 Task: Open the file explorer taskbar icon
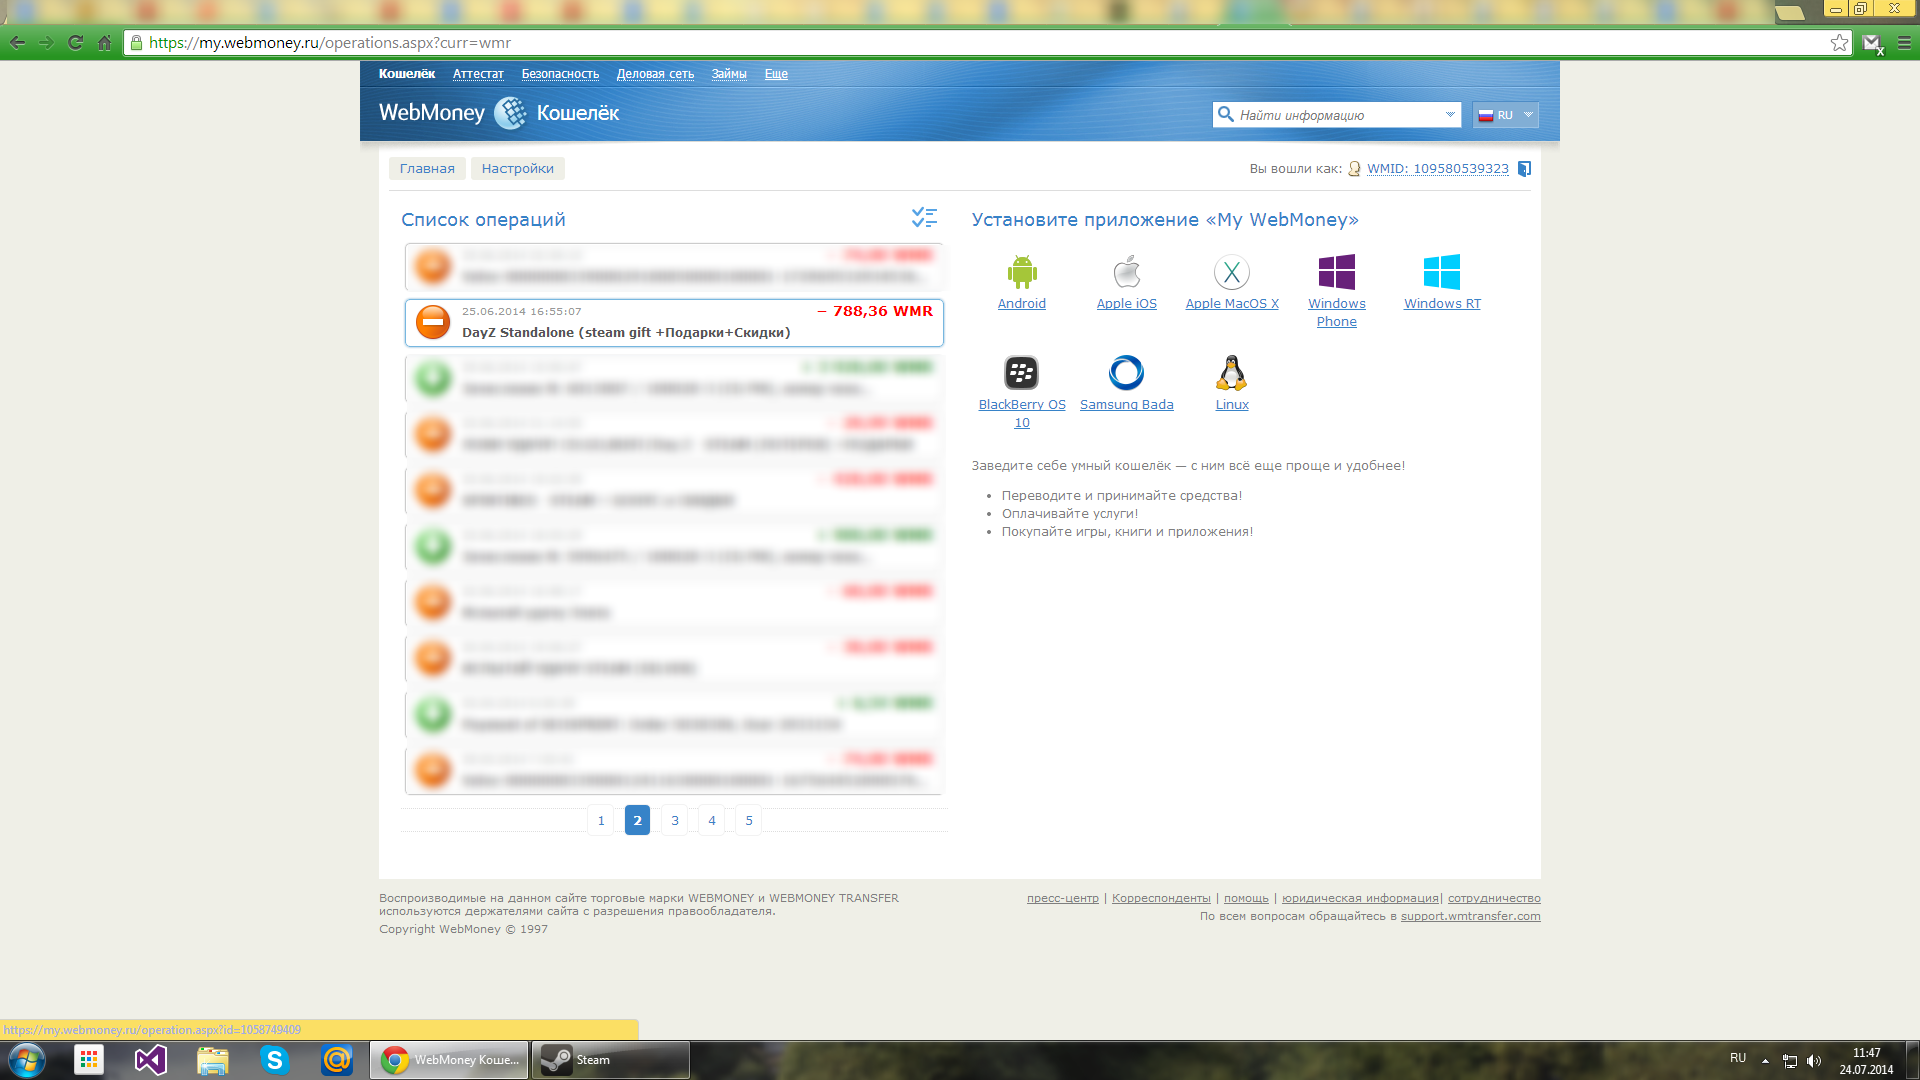click(212, 1060)
